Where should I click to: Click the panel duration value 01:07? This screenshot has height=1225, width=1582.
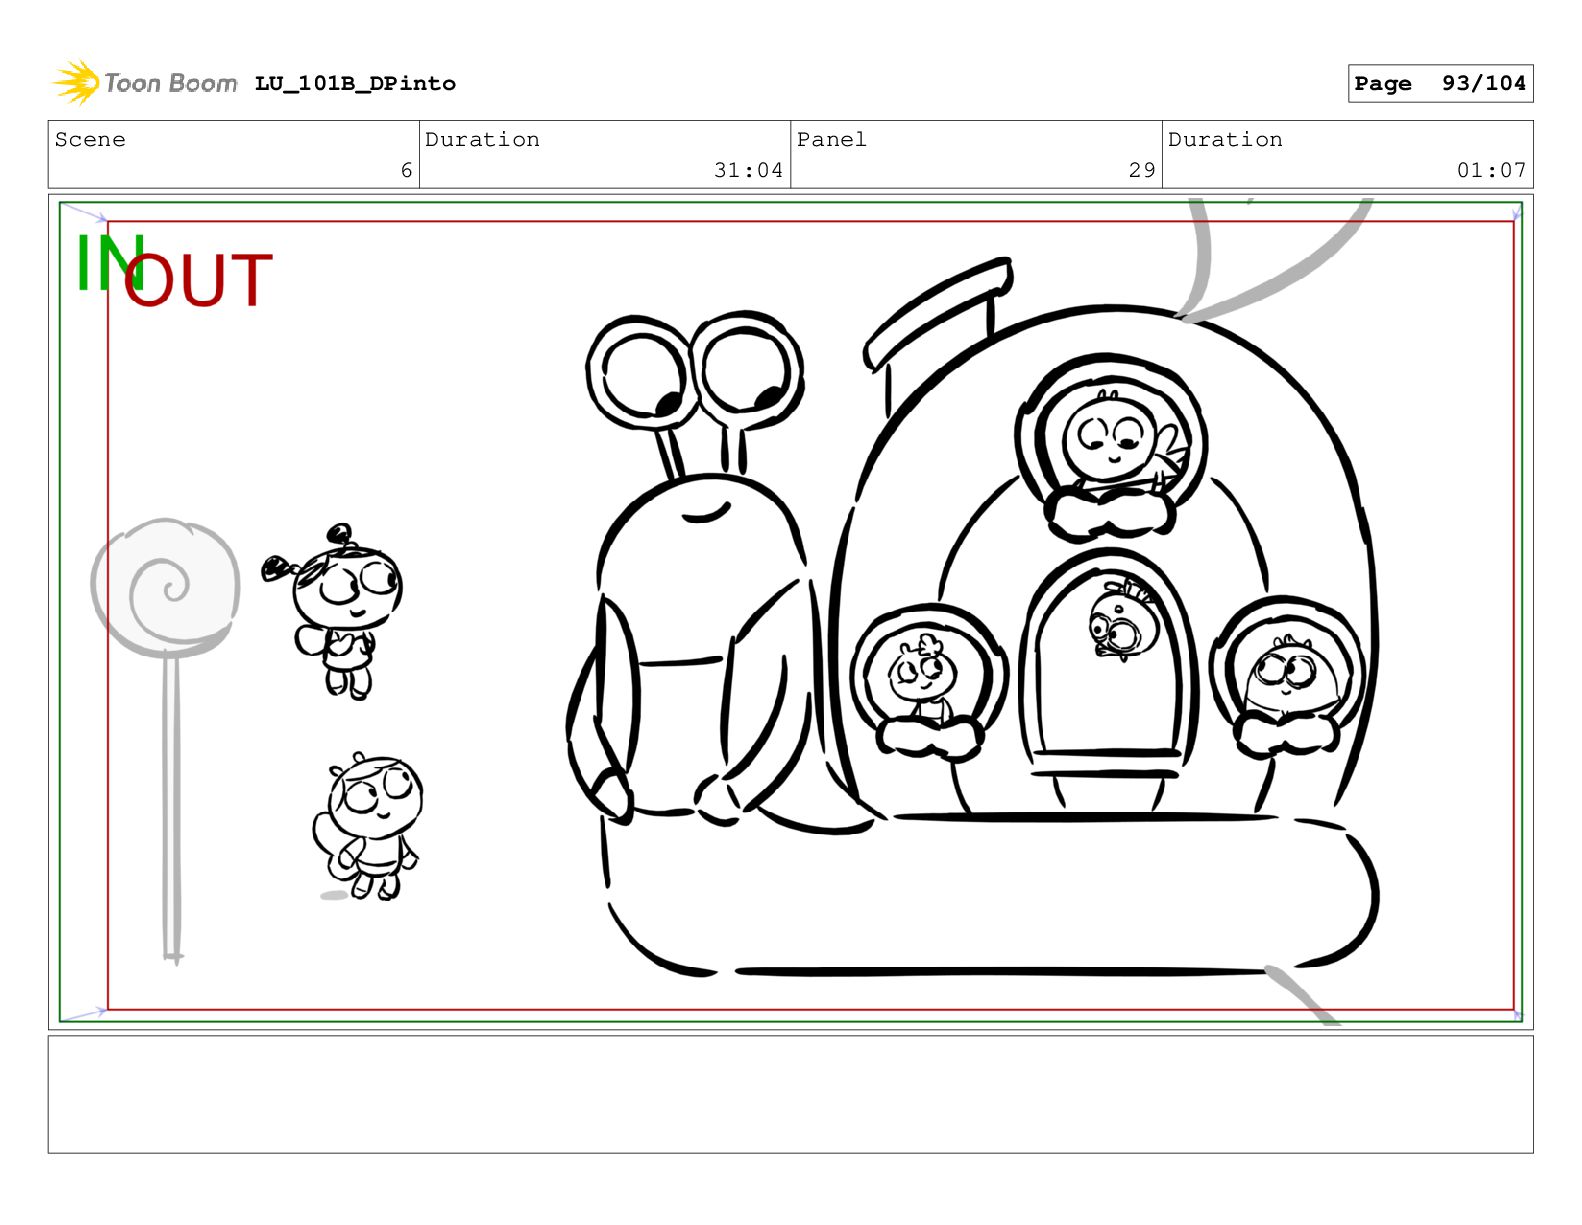click(x=1491, y=171)
